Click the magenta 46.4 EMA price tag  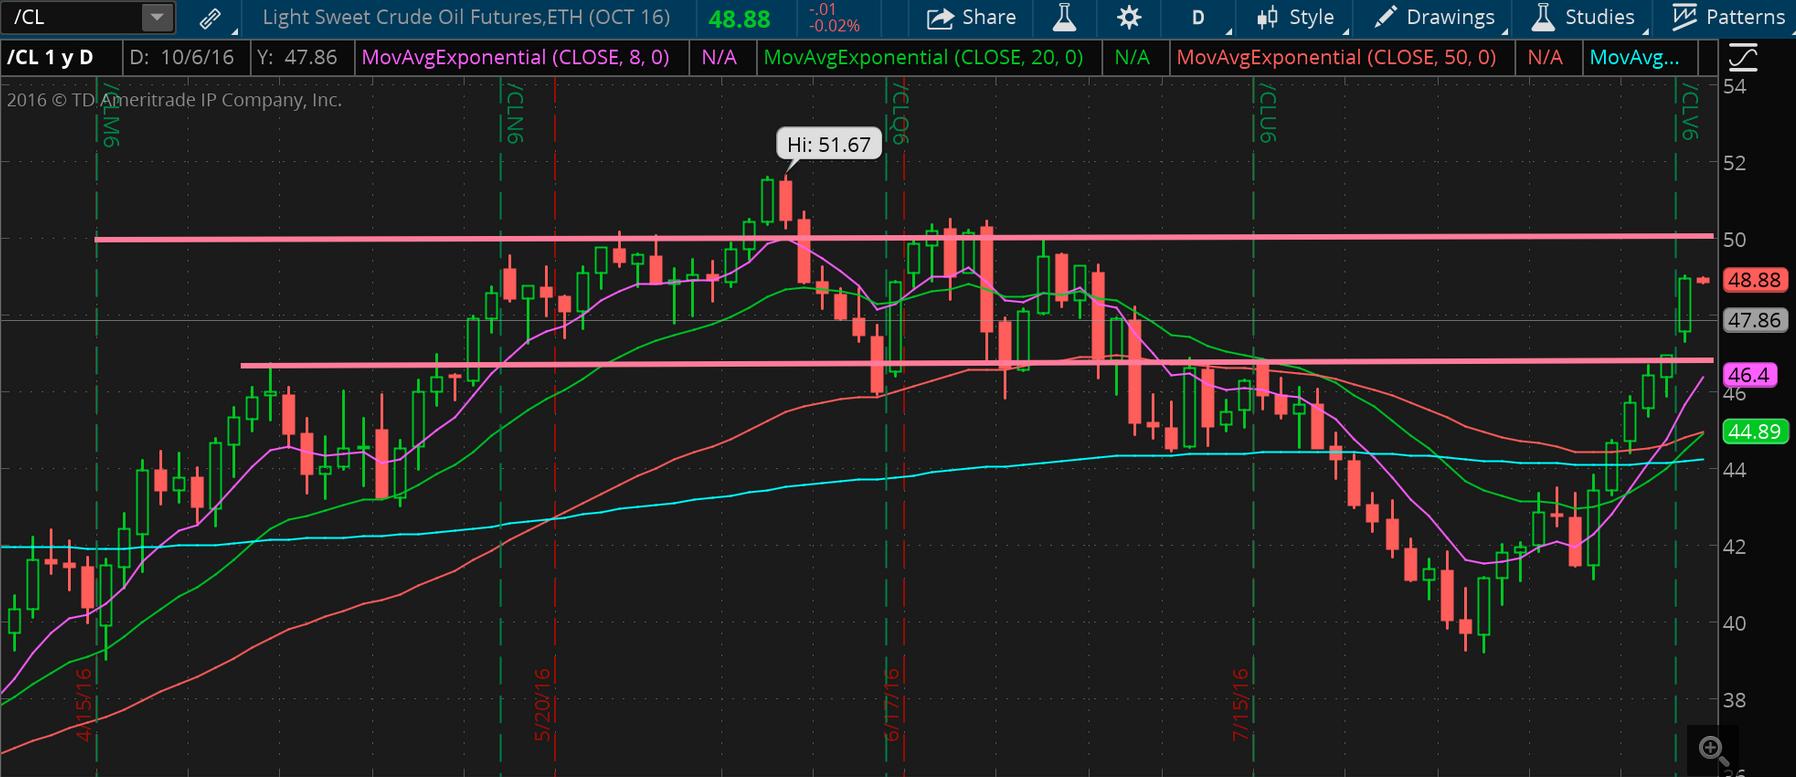coord(1748,375)
